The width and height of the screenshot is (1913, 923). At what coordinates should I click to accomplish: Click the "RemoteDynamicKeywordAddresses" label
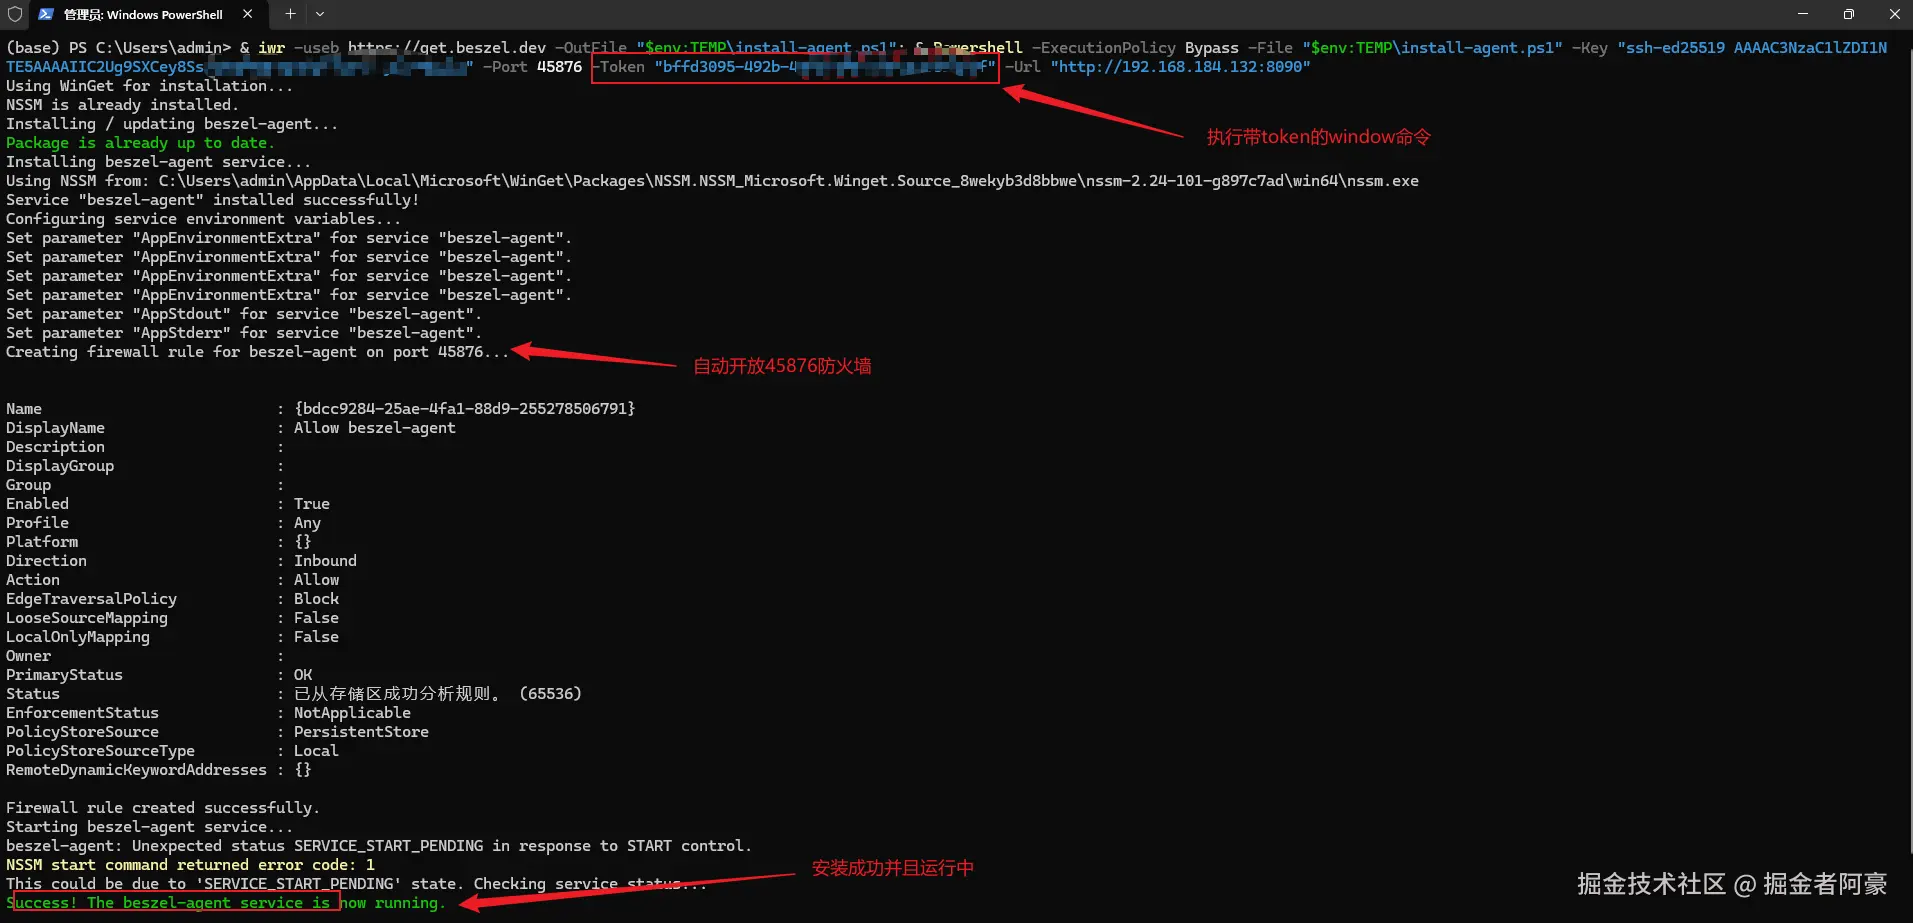[x=136, y=770]
